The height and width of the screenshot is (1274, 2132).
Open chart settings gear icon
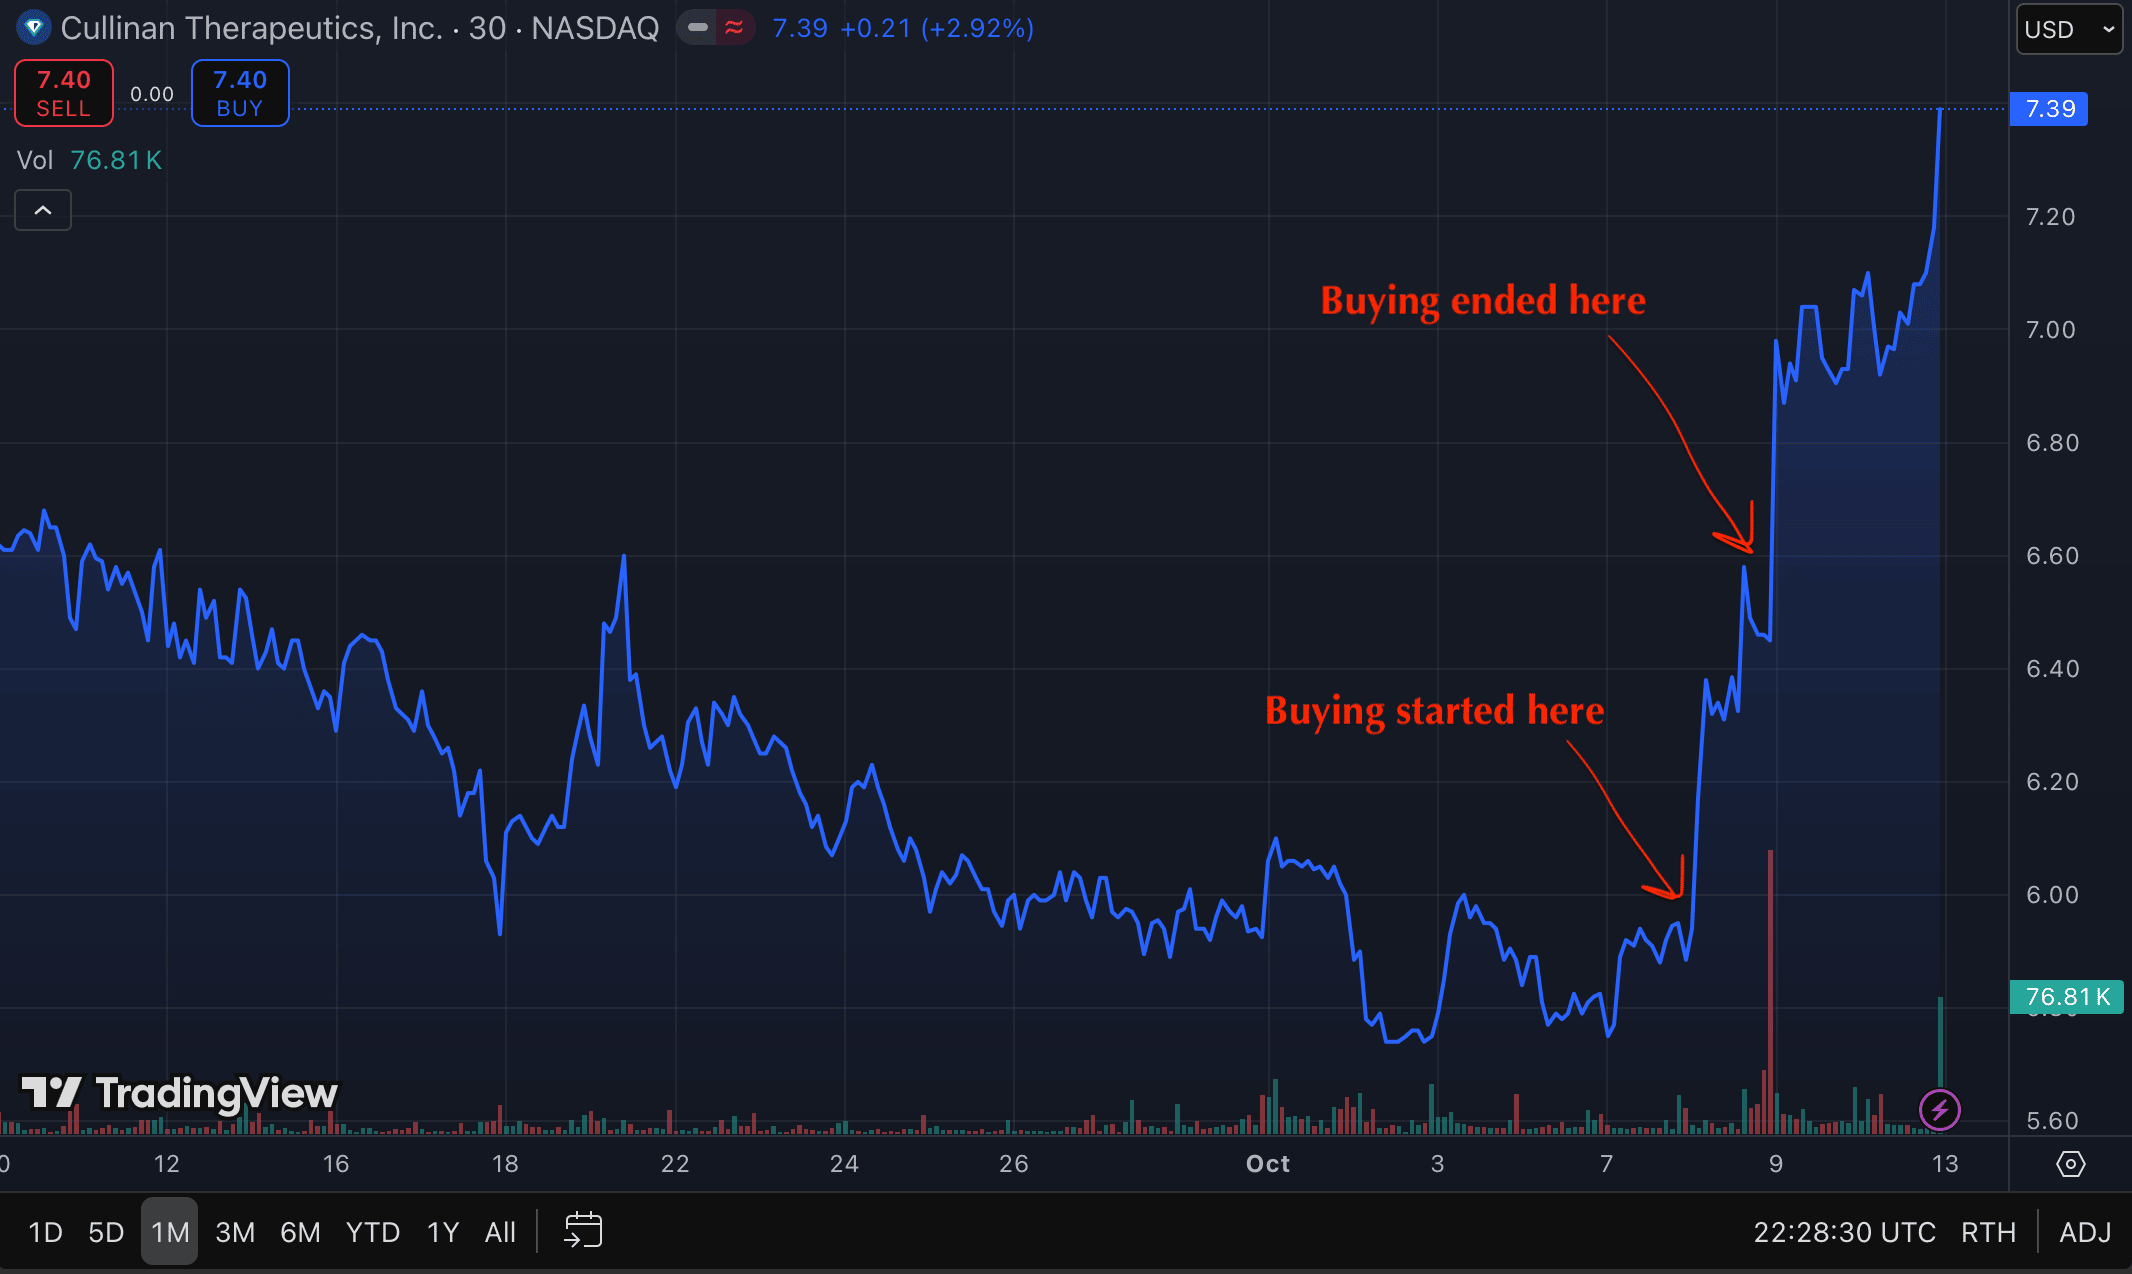2070,1164
